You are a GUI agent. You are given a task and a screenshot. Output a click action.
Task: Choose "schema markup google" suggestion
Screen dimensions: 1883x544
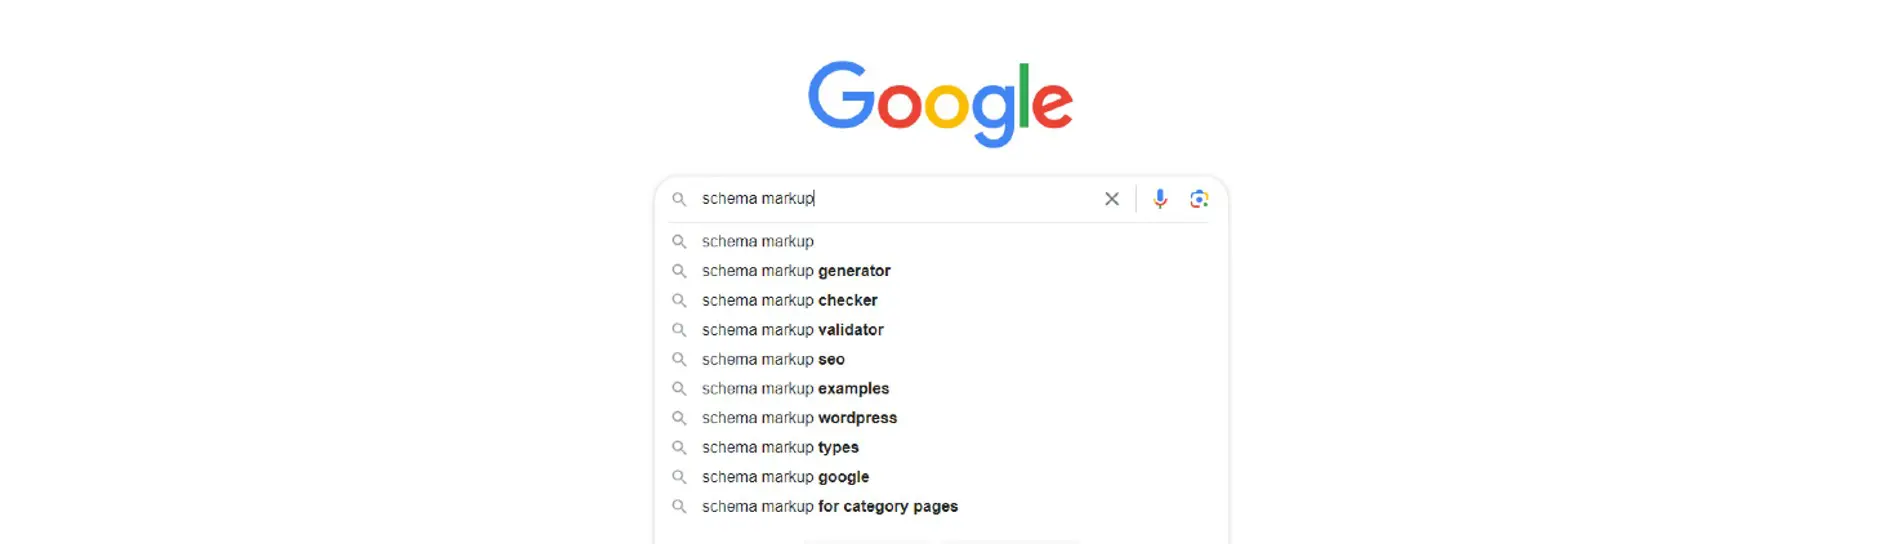click(785, 477)
